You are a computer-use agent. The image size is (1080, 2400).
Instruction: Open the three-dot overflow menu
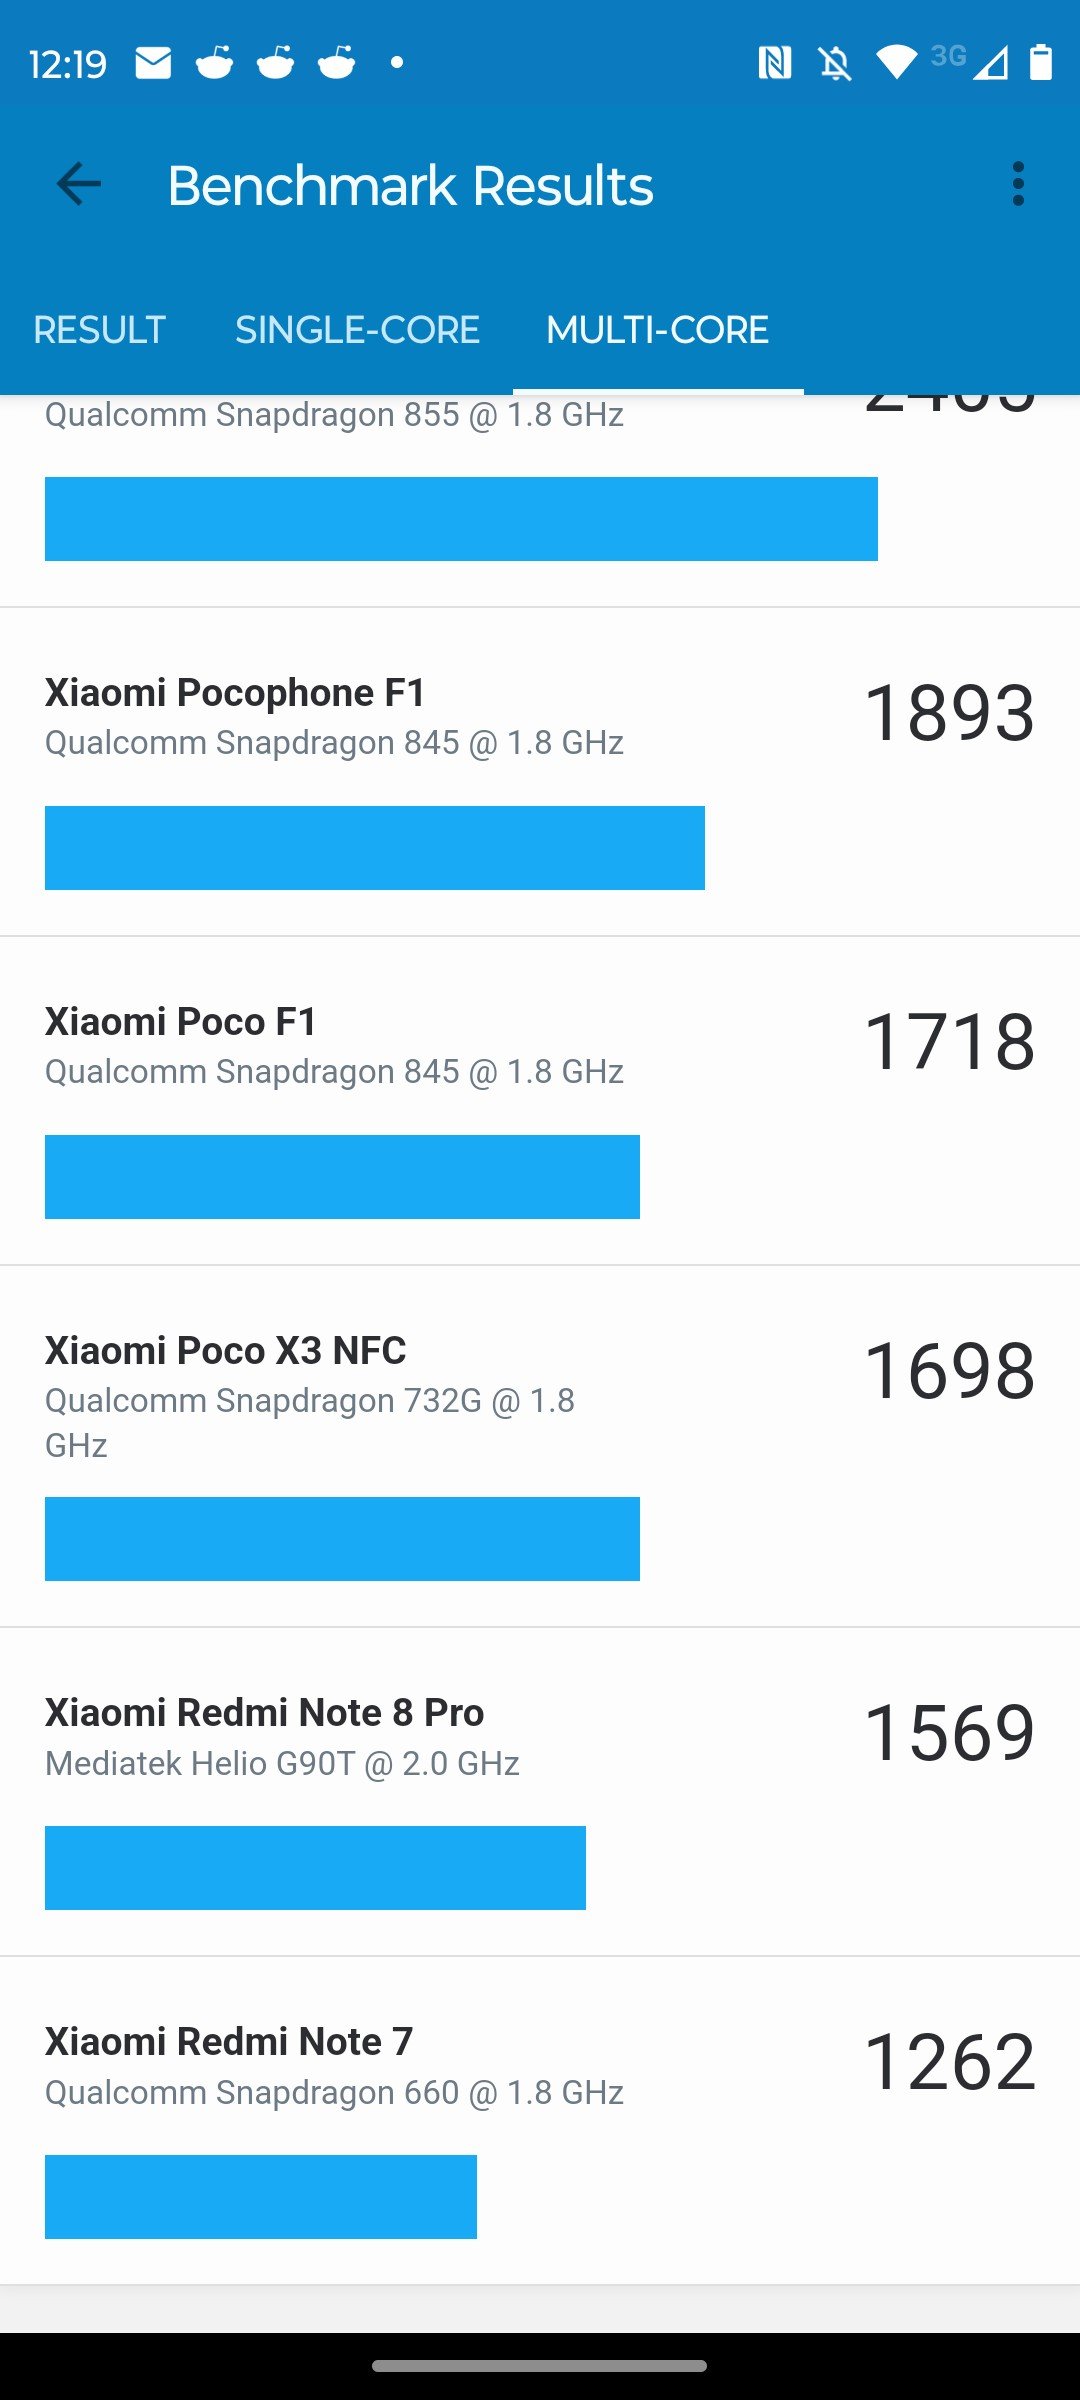click(1018, 185)
